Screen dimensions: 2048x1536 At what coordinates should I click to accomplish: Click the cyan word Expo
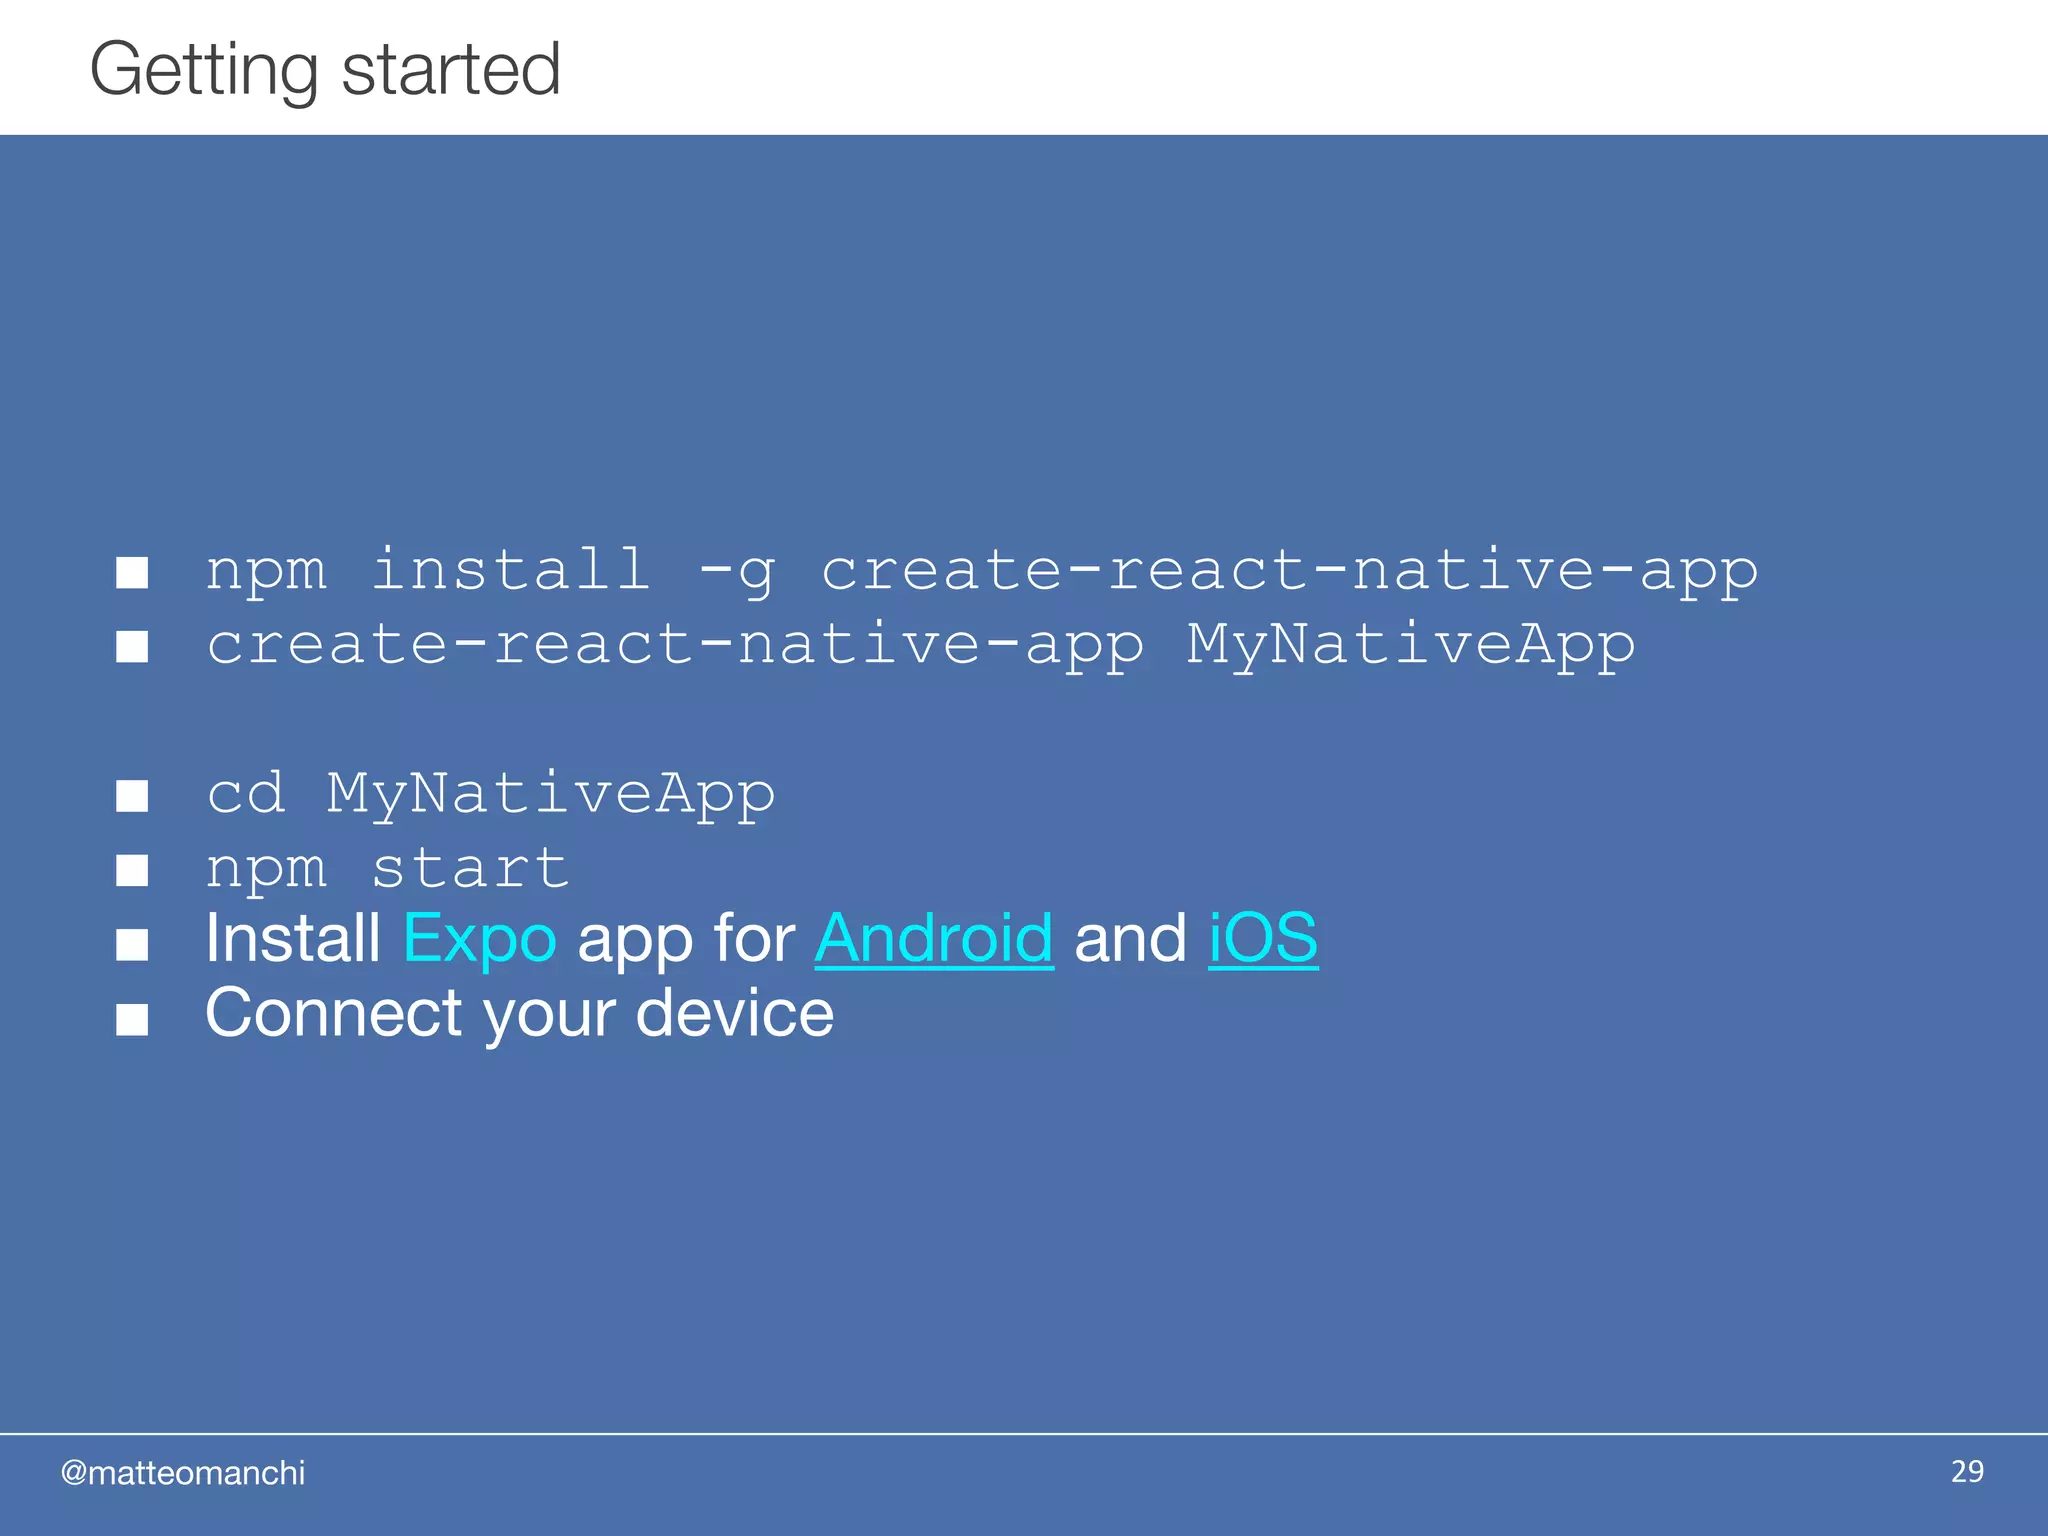pos(480,941)
